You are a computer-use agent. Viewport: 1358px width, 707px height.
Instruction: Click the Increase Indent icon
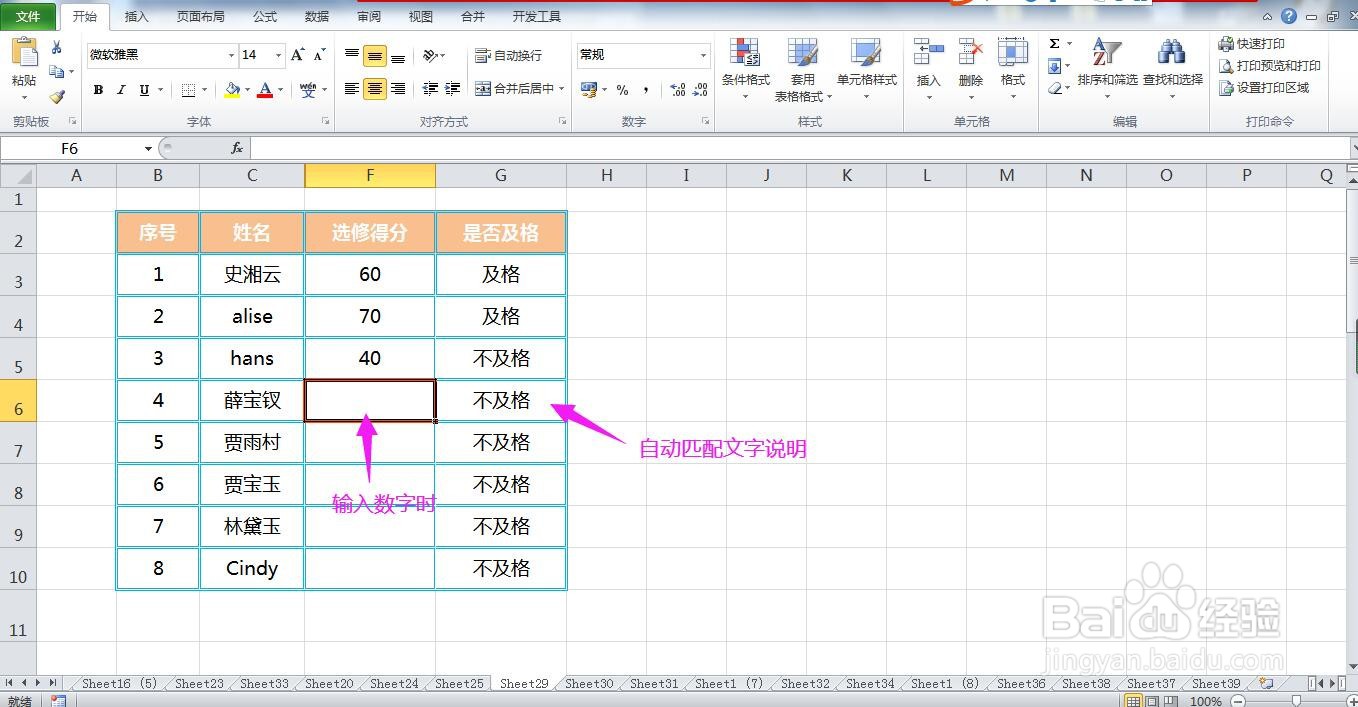[454, 89]
